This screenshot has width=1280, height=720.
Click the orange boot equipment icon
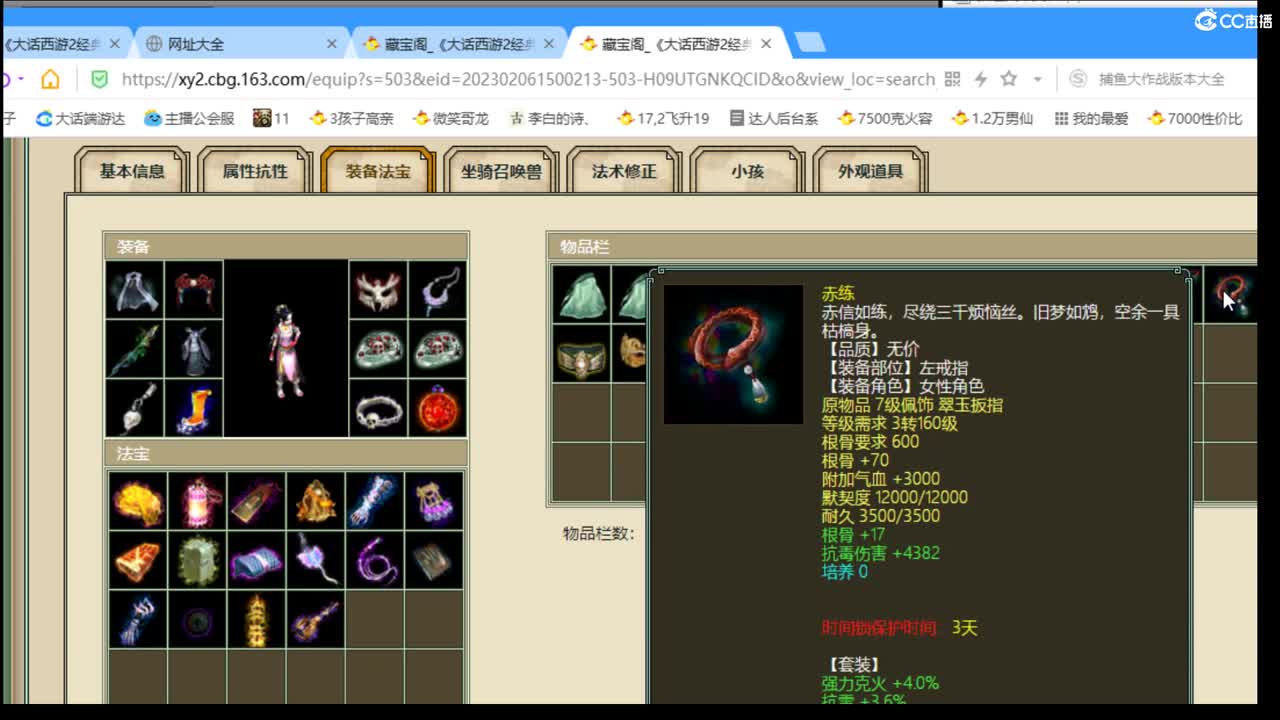194,408
